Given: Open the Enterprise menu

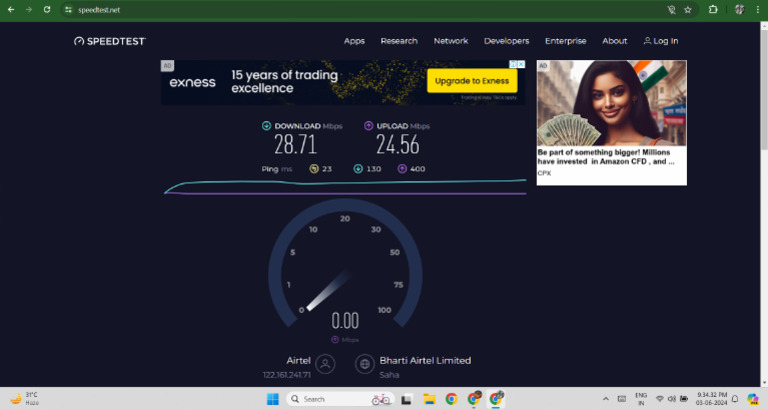Looking at the screenshot, I should [x=566, y=41].
